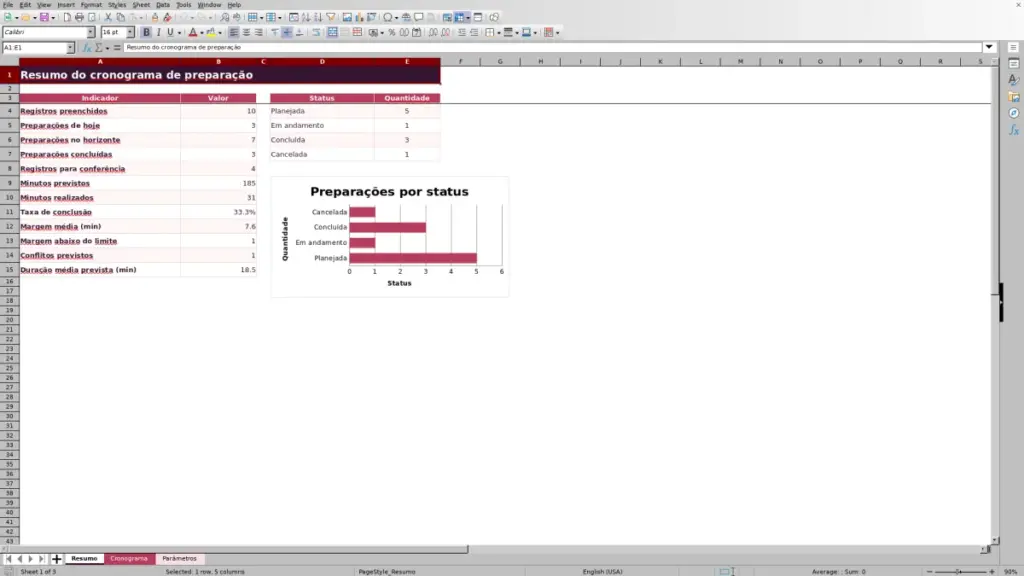Open the sidebar Navigator panel
Screen dimensions: 1024x576
(1014, 113)
